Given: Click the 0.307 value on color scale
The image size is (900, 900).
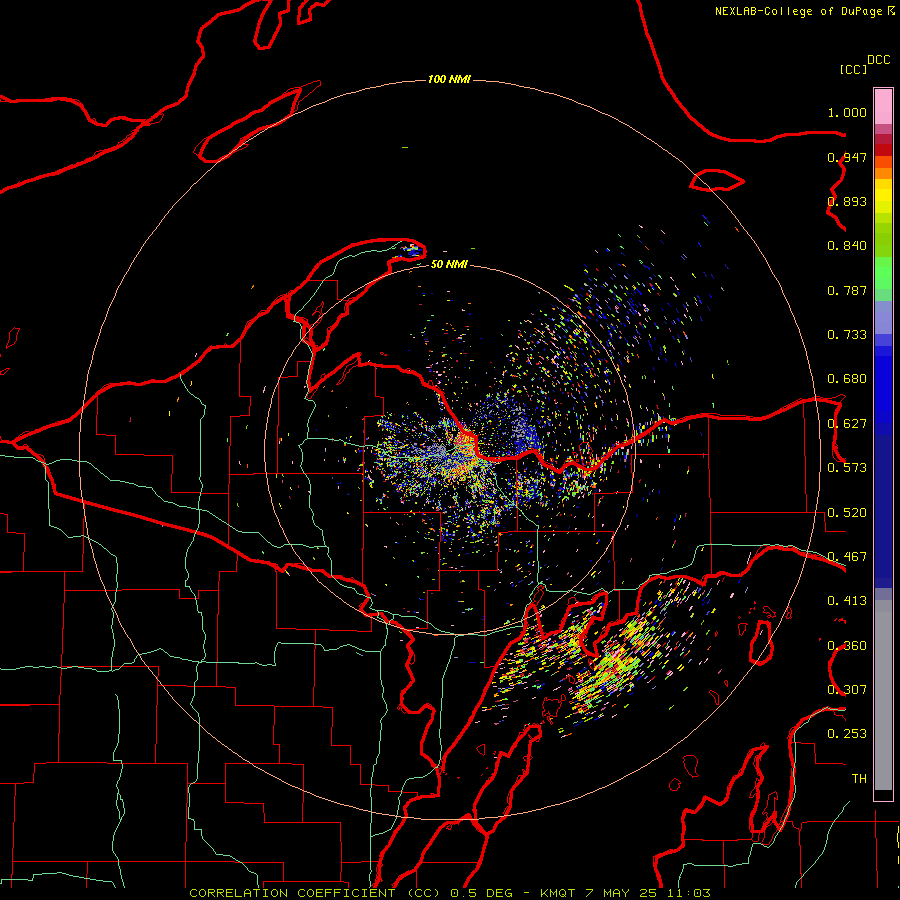Looking at the screenshot, I should (847, 690).
